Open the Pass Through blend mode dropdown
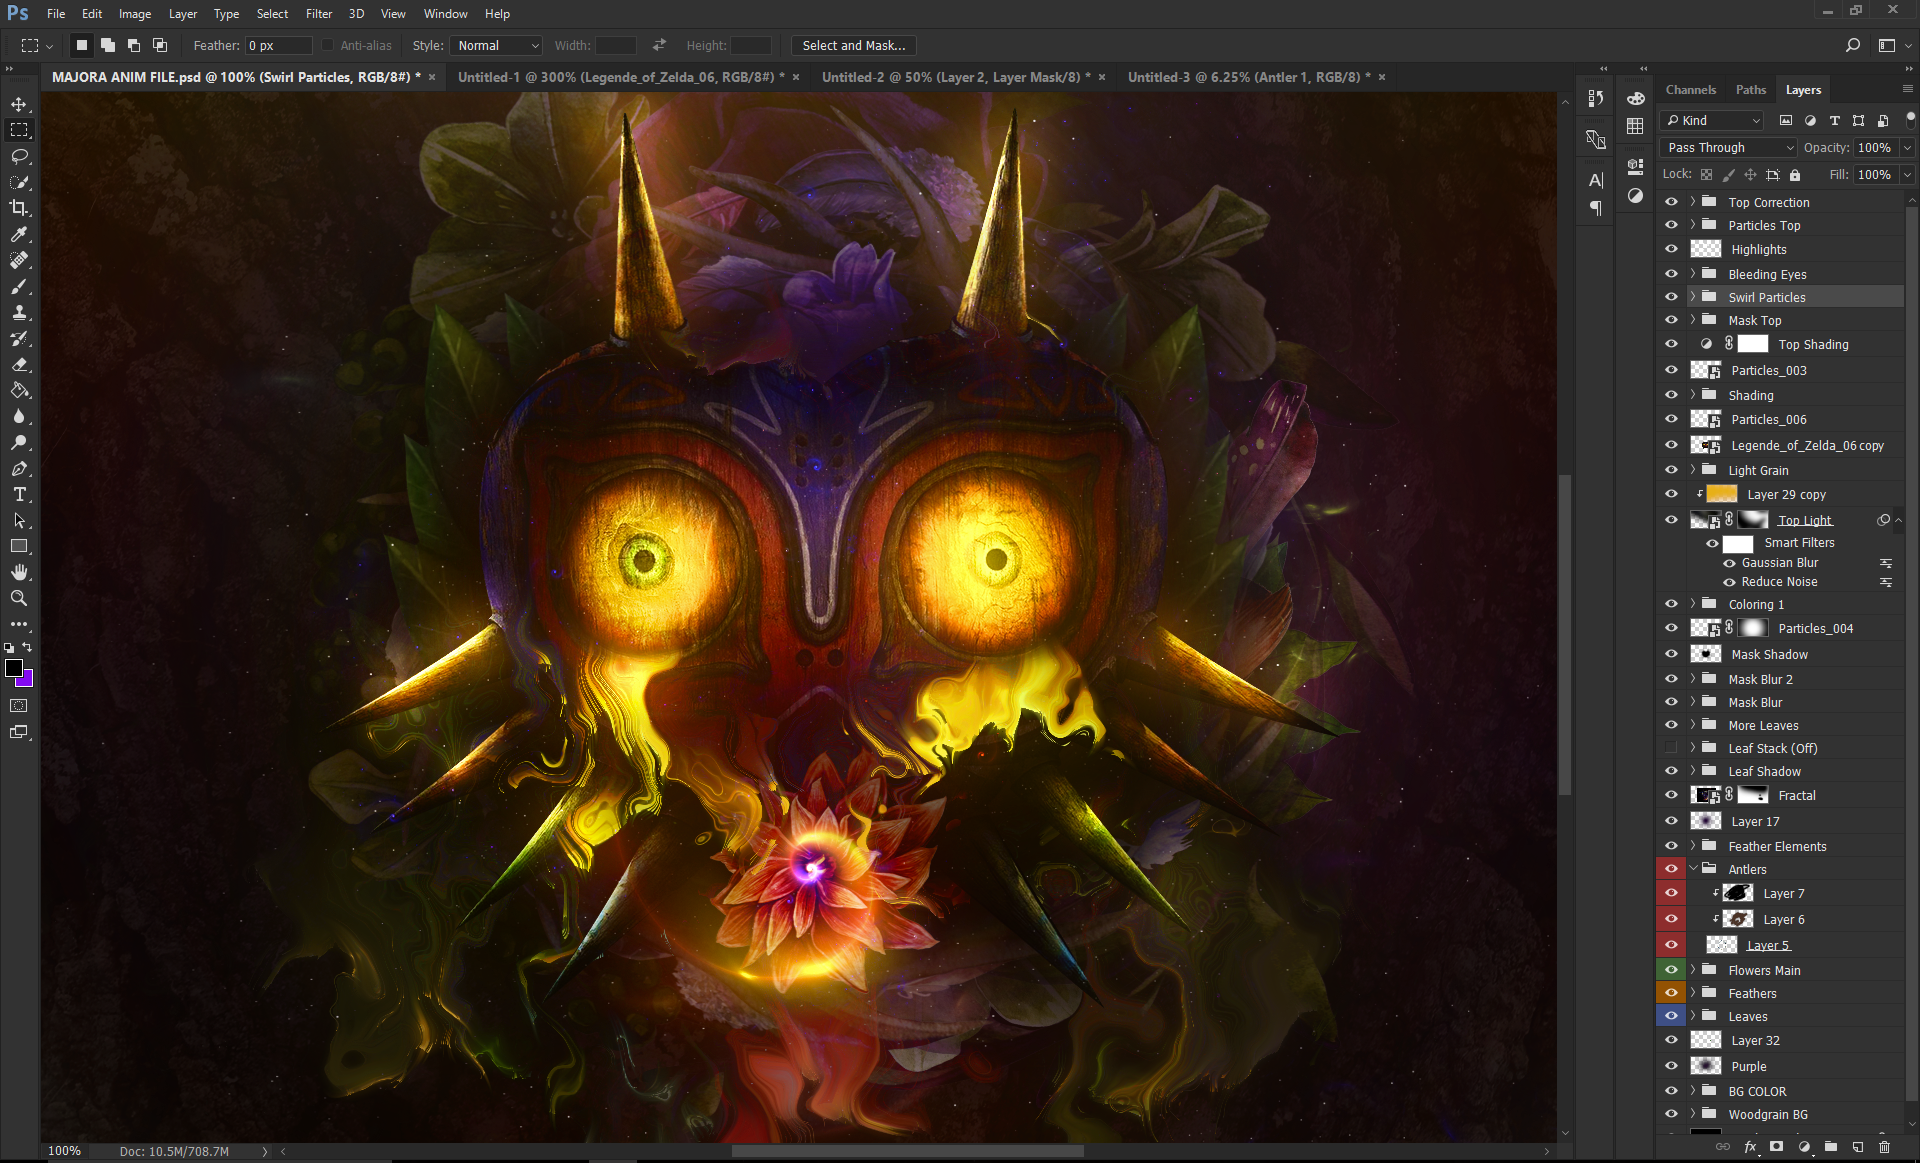Screen dimensions: 1920x1163 point(1728,147)
